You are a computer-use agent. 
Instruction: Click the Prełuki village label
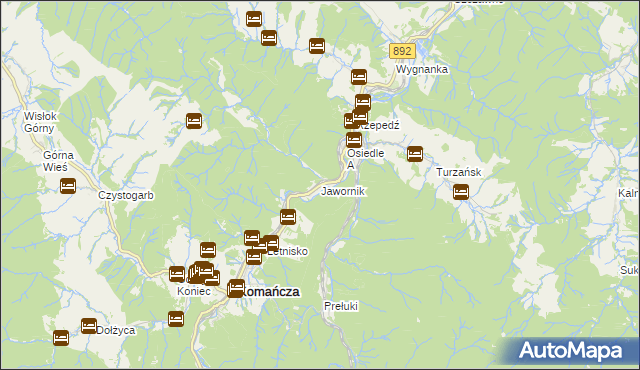pos(341,306)
